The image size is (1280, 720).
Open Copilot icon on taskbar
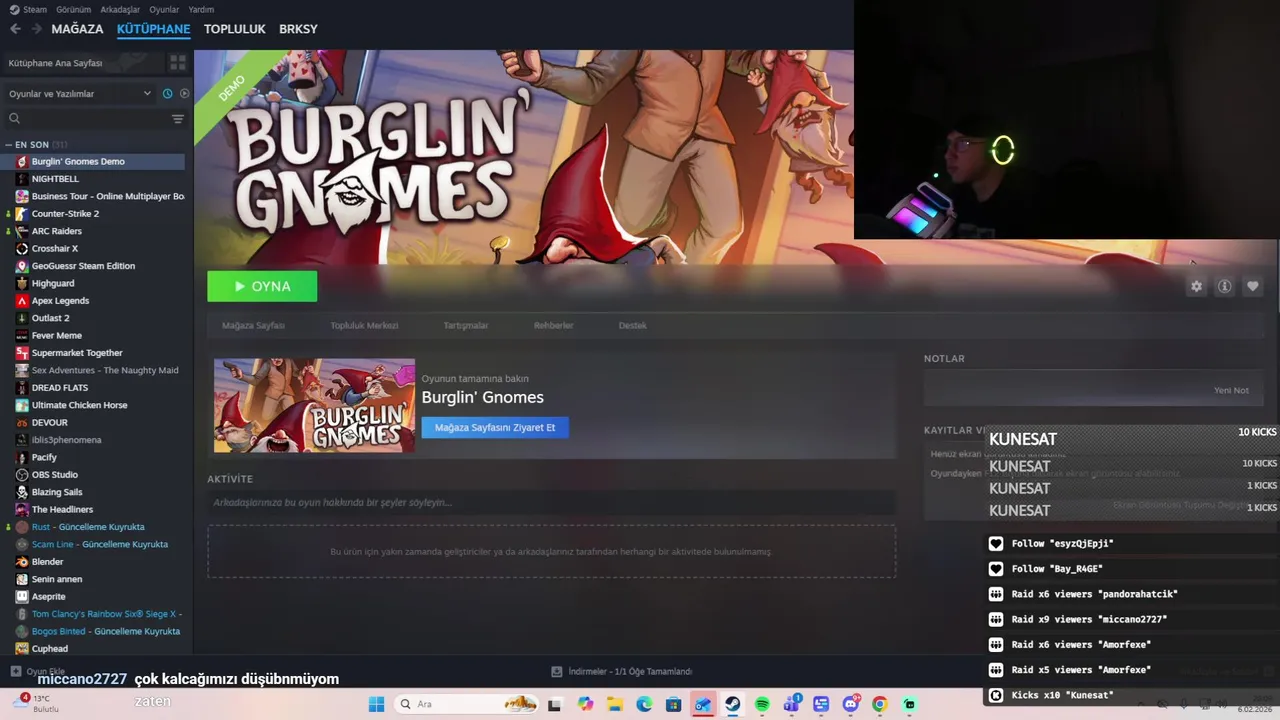[x=586, y=704]
